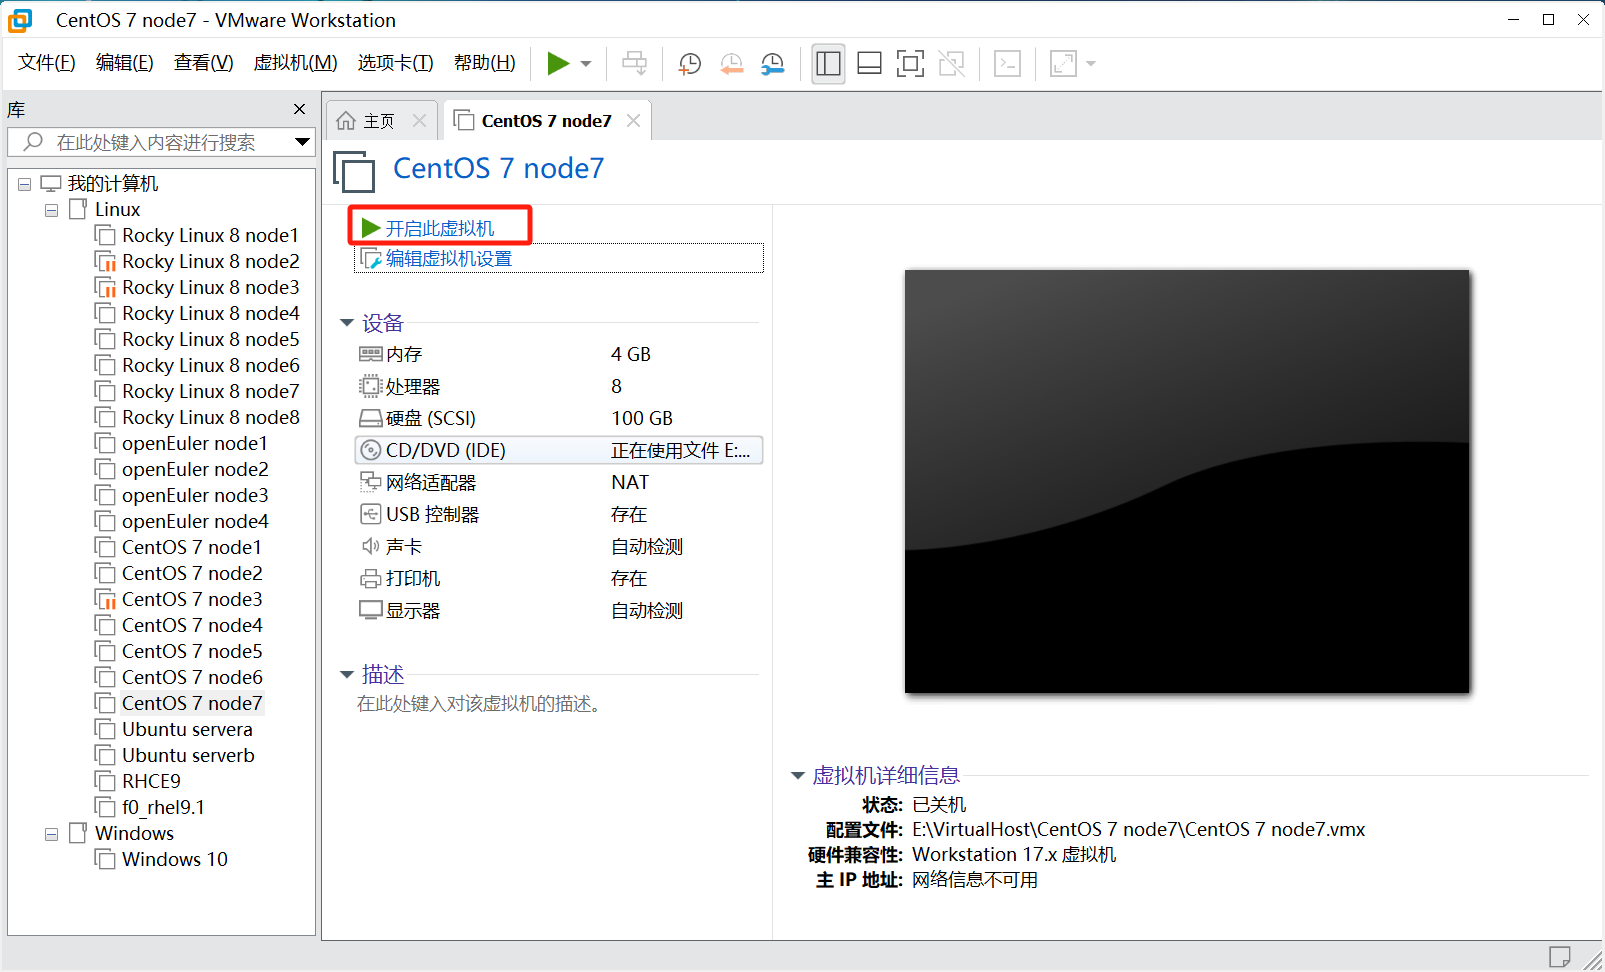Image resolution: width=1605 pixels, height=972 pixels.
Task: Select RHCE9 in library
Action: point(151,782)
